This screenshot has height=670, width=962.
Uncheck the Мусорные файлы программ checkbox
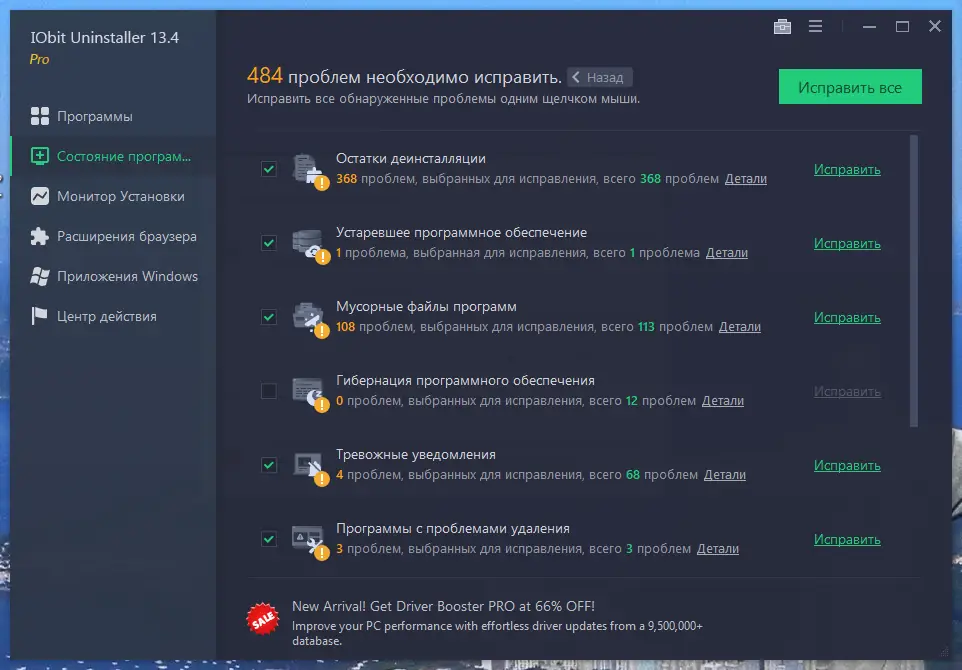pos(269,317)
